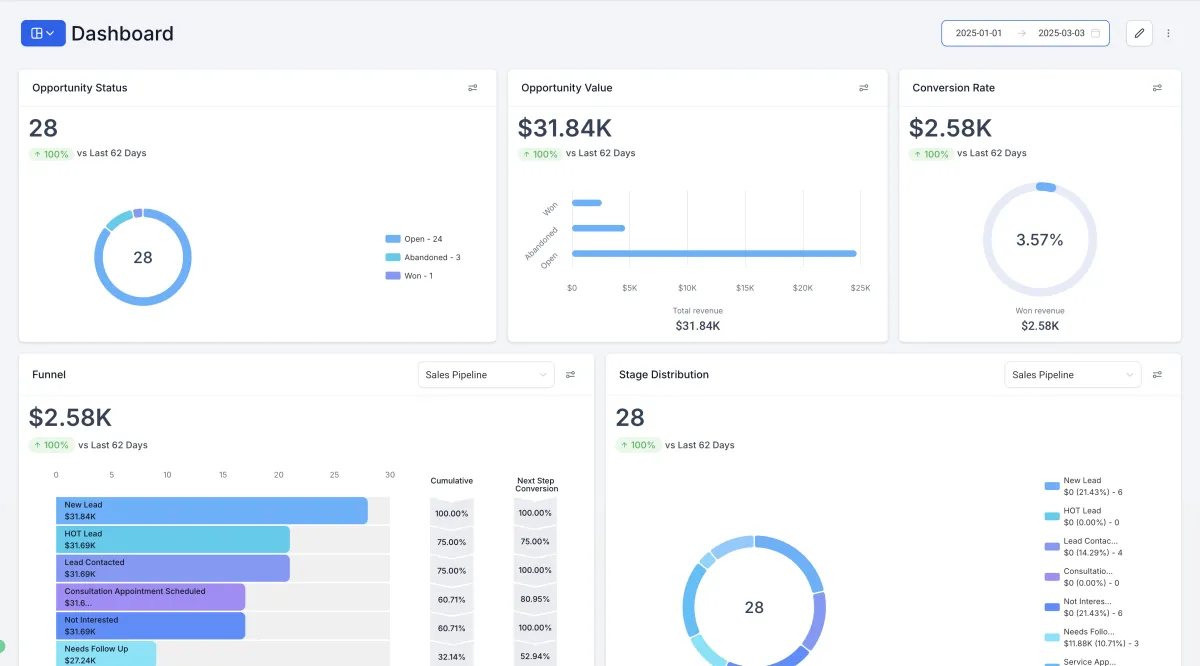Expand Funnel Sales Pipeline dropdown
1200x666 pixels.
[x=486, y=375]
